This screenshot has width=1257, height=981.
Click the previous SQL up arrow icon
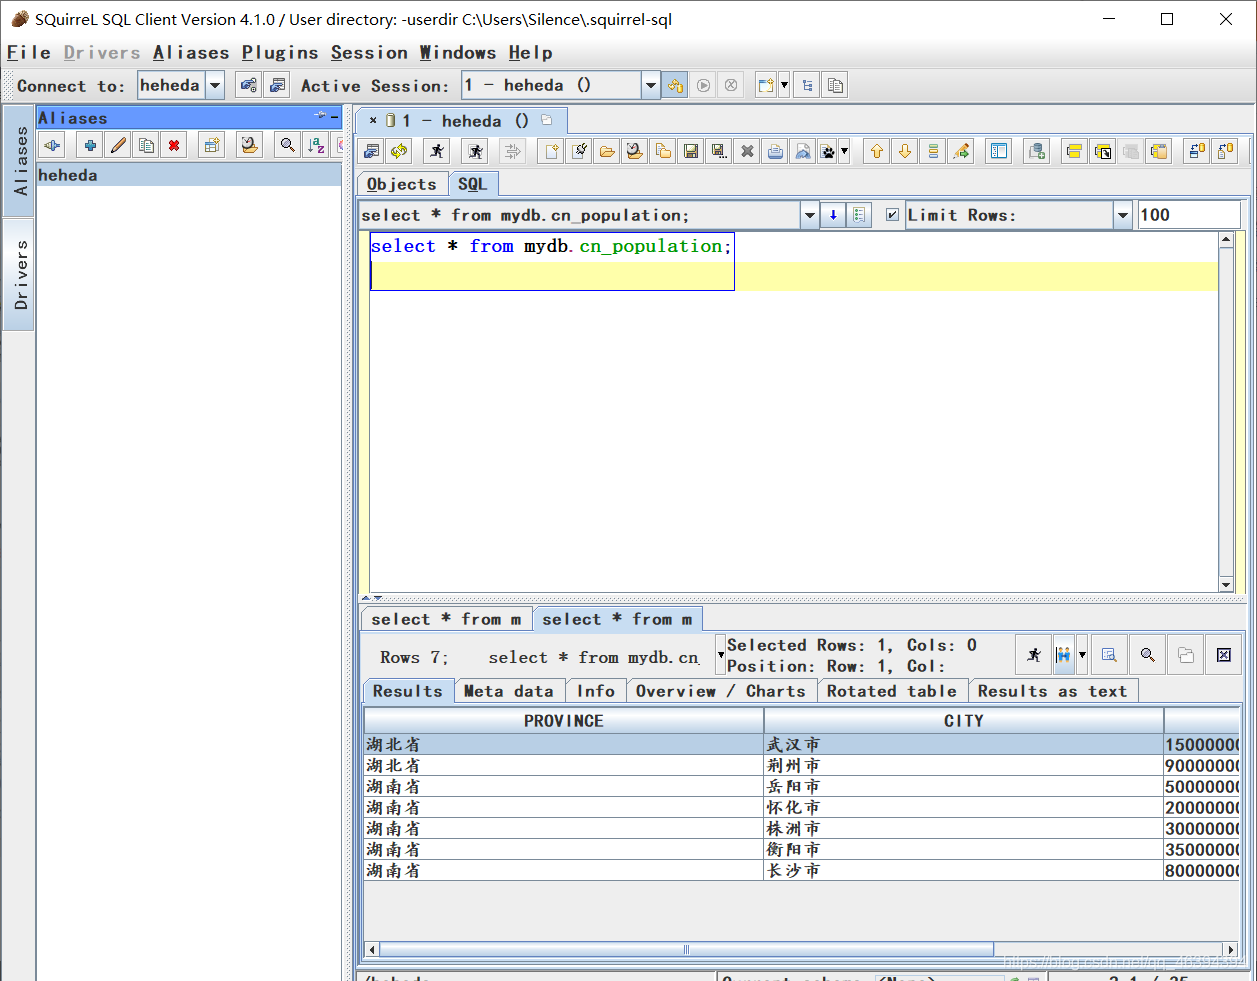(877, 151)
